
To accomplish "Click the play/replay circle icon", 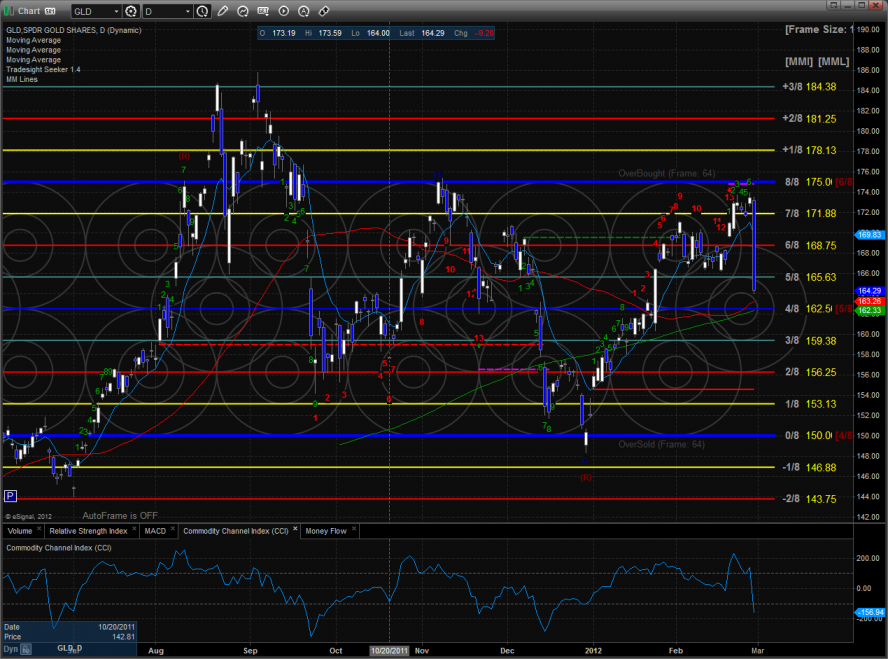I will point(284,12).
